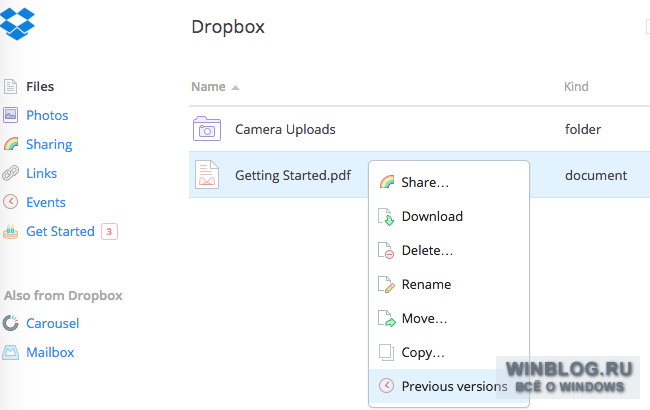Click the Events clock icon in sidebar
650x410 pixels.
pyautogui.click(x=10, y=202)
